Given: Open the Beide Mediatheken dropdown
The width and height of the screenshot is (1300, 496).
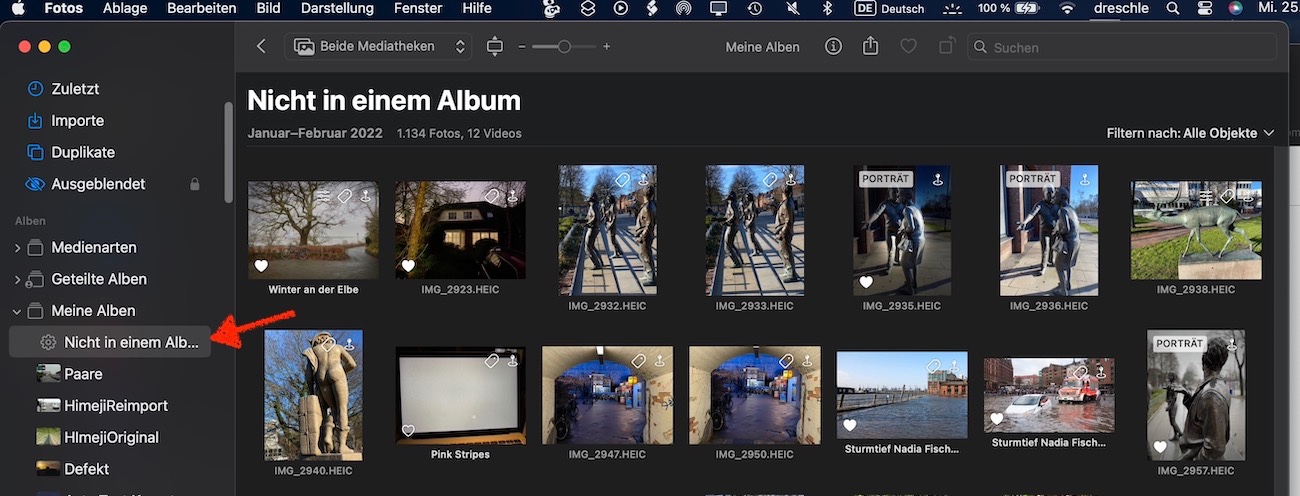Looking at the screenshot, I should pyautogui.click(x=379, y=47).
